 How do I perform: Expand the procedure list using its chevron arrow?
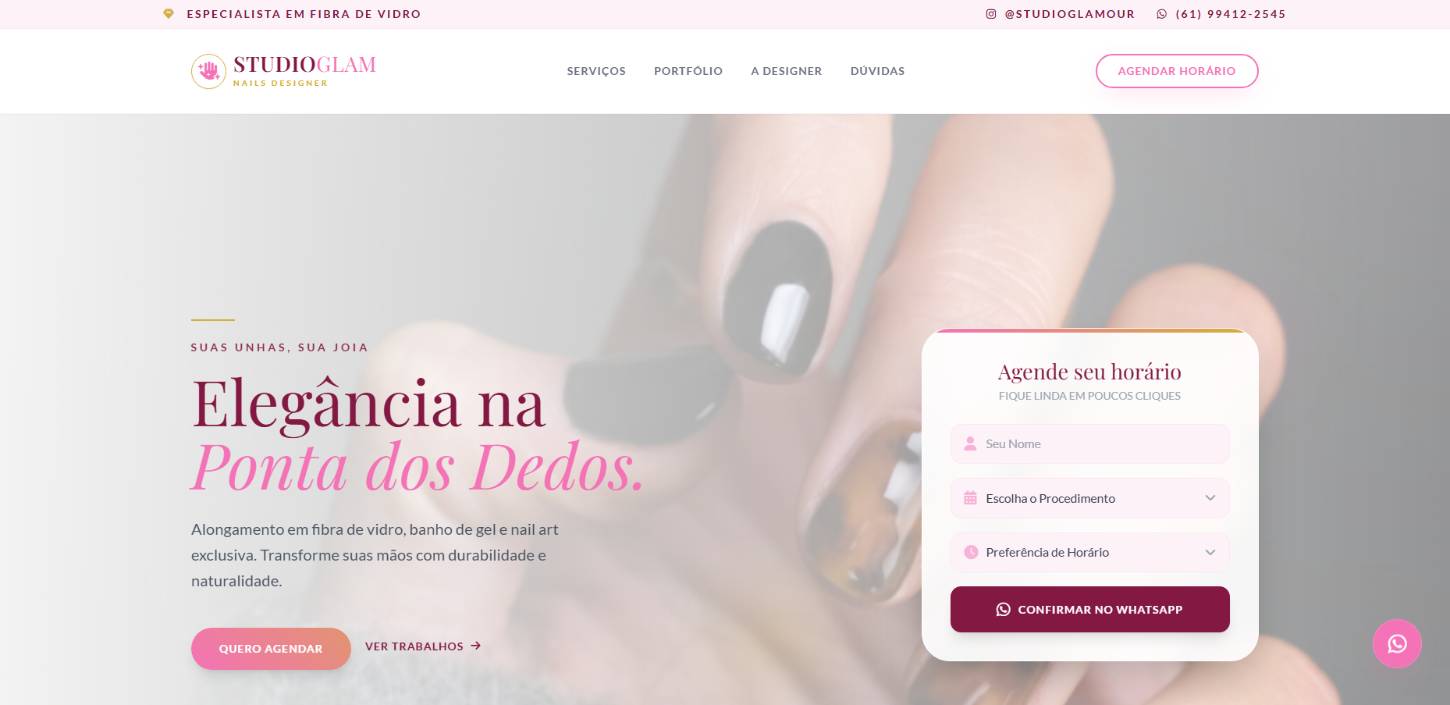point(1210,498)
